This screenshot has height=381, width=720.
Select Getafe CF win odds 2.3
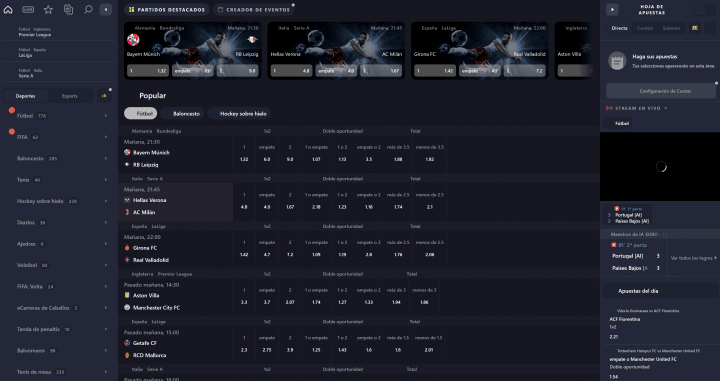coord(244,350)
